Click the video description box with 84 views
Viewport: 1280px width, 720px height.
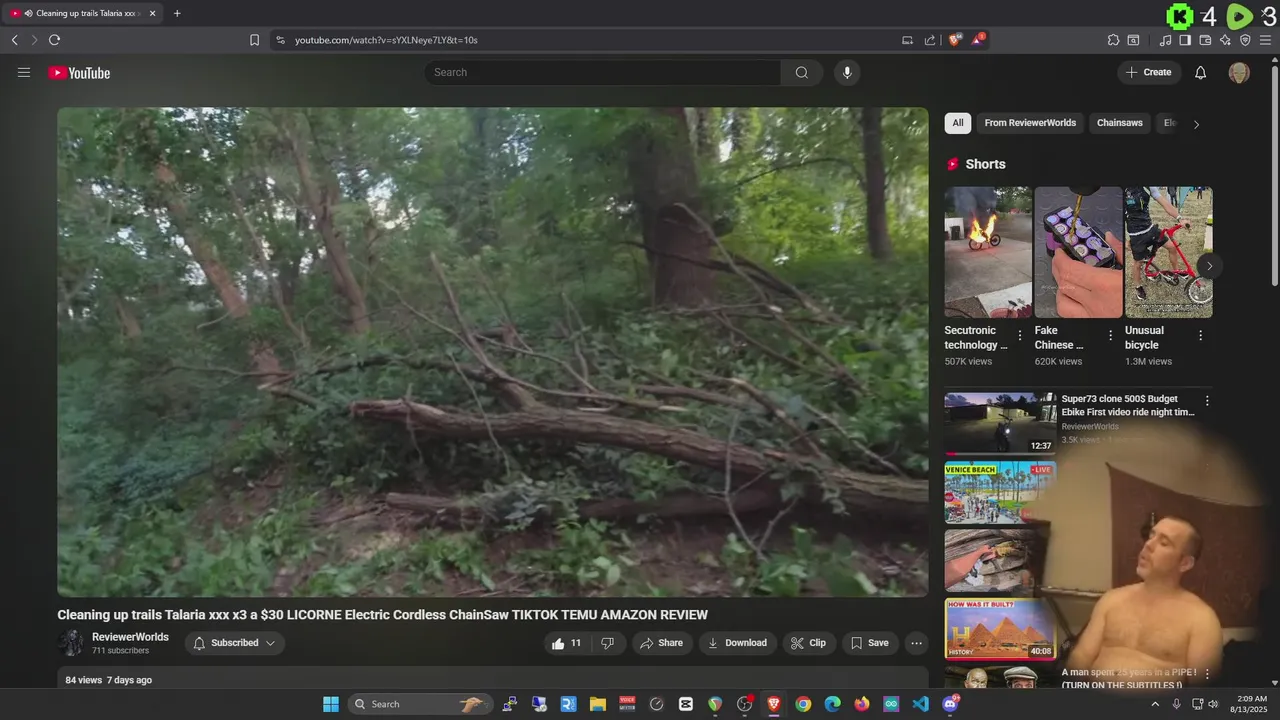(493, 679)
